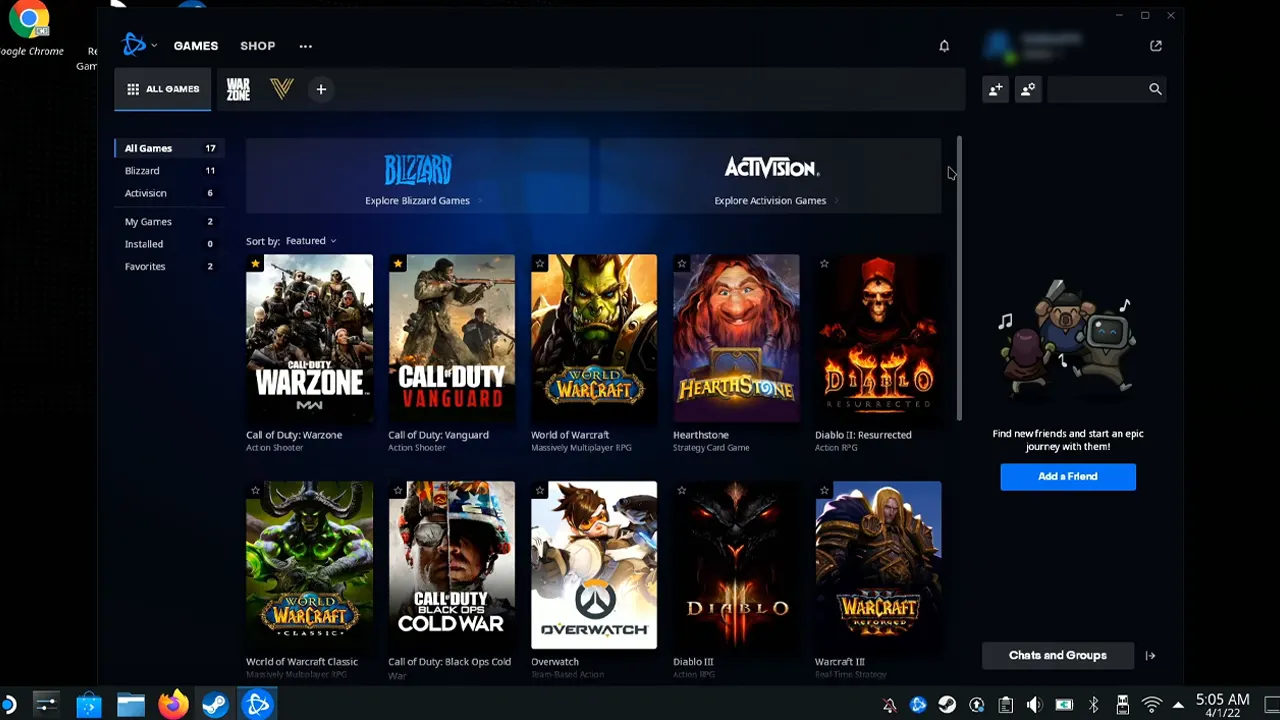The image size is (1280, 720).
Task: Favorite Hearthstone with its star
Action: pyautogui.click(x=682, y=264)
